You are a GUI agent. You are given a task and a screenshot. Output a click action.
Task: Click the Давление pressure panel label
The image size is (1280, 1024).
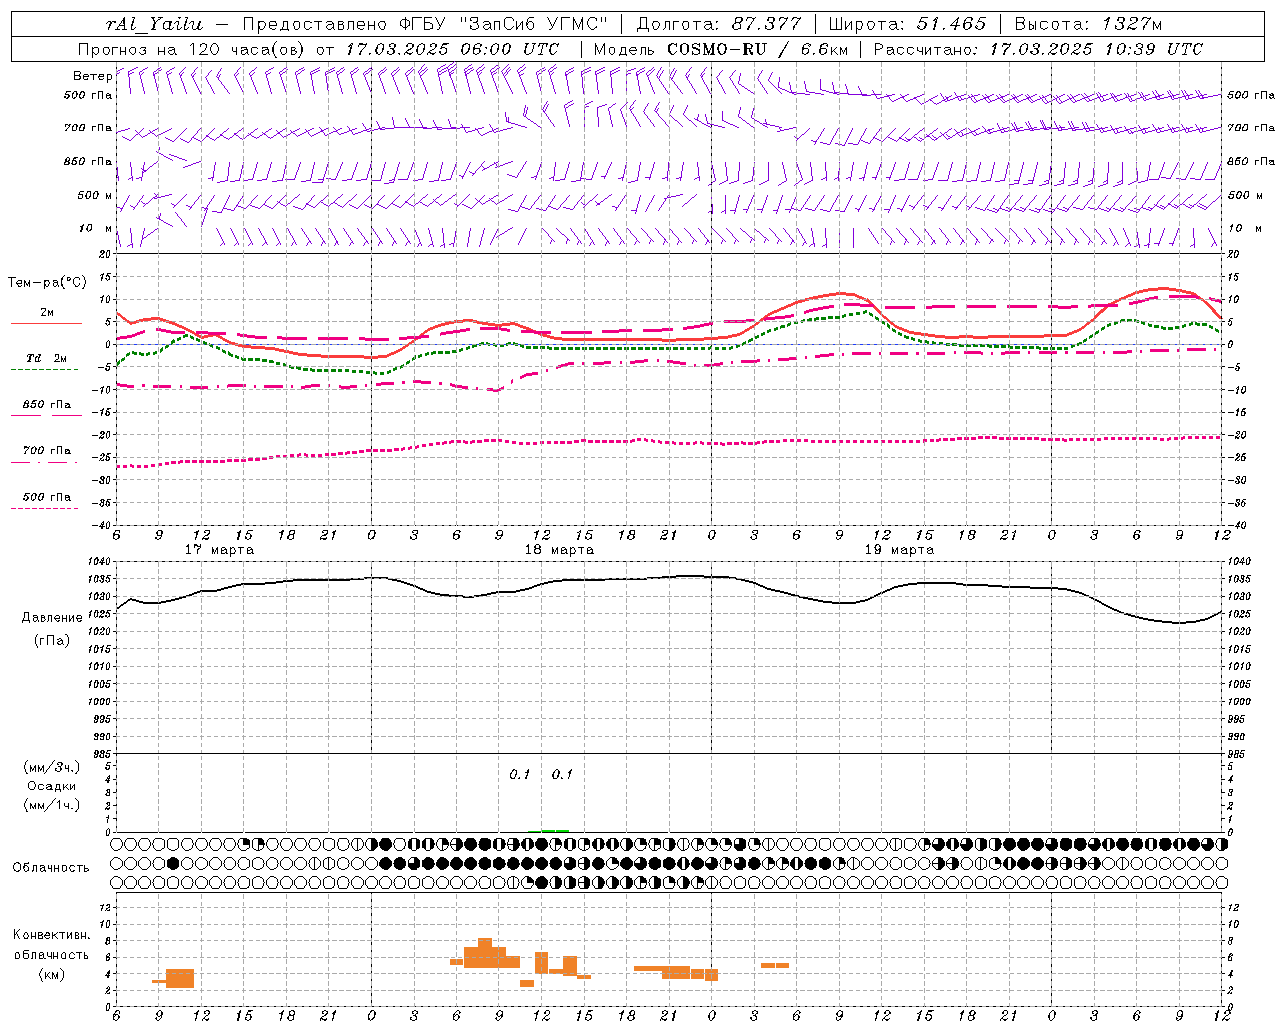(52, 618)
